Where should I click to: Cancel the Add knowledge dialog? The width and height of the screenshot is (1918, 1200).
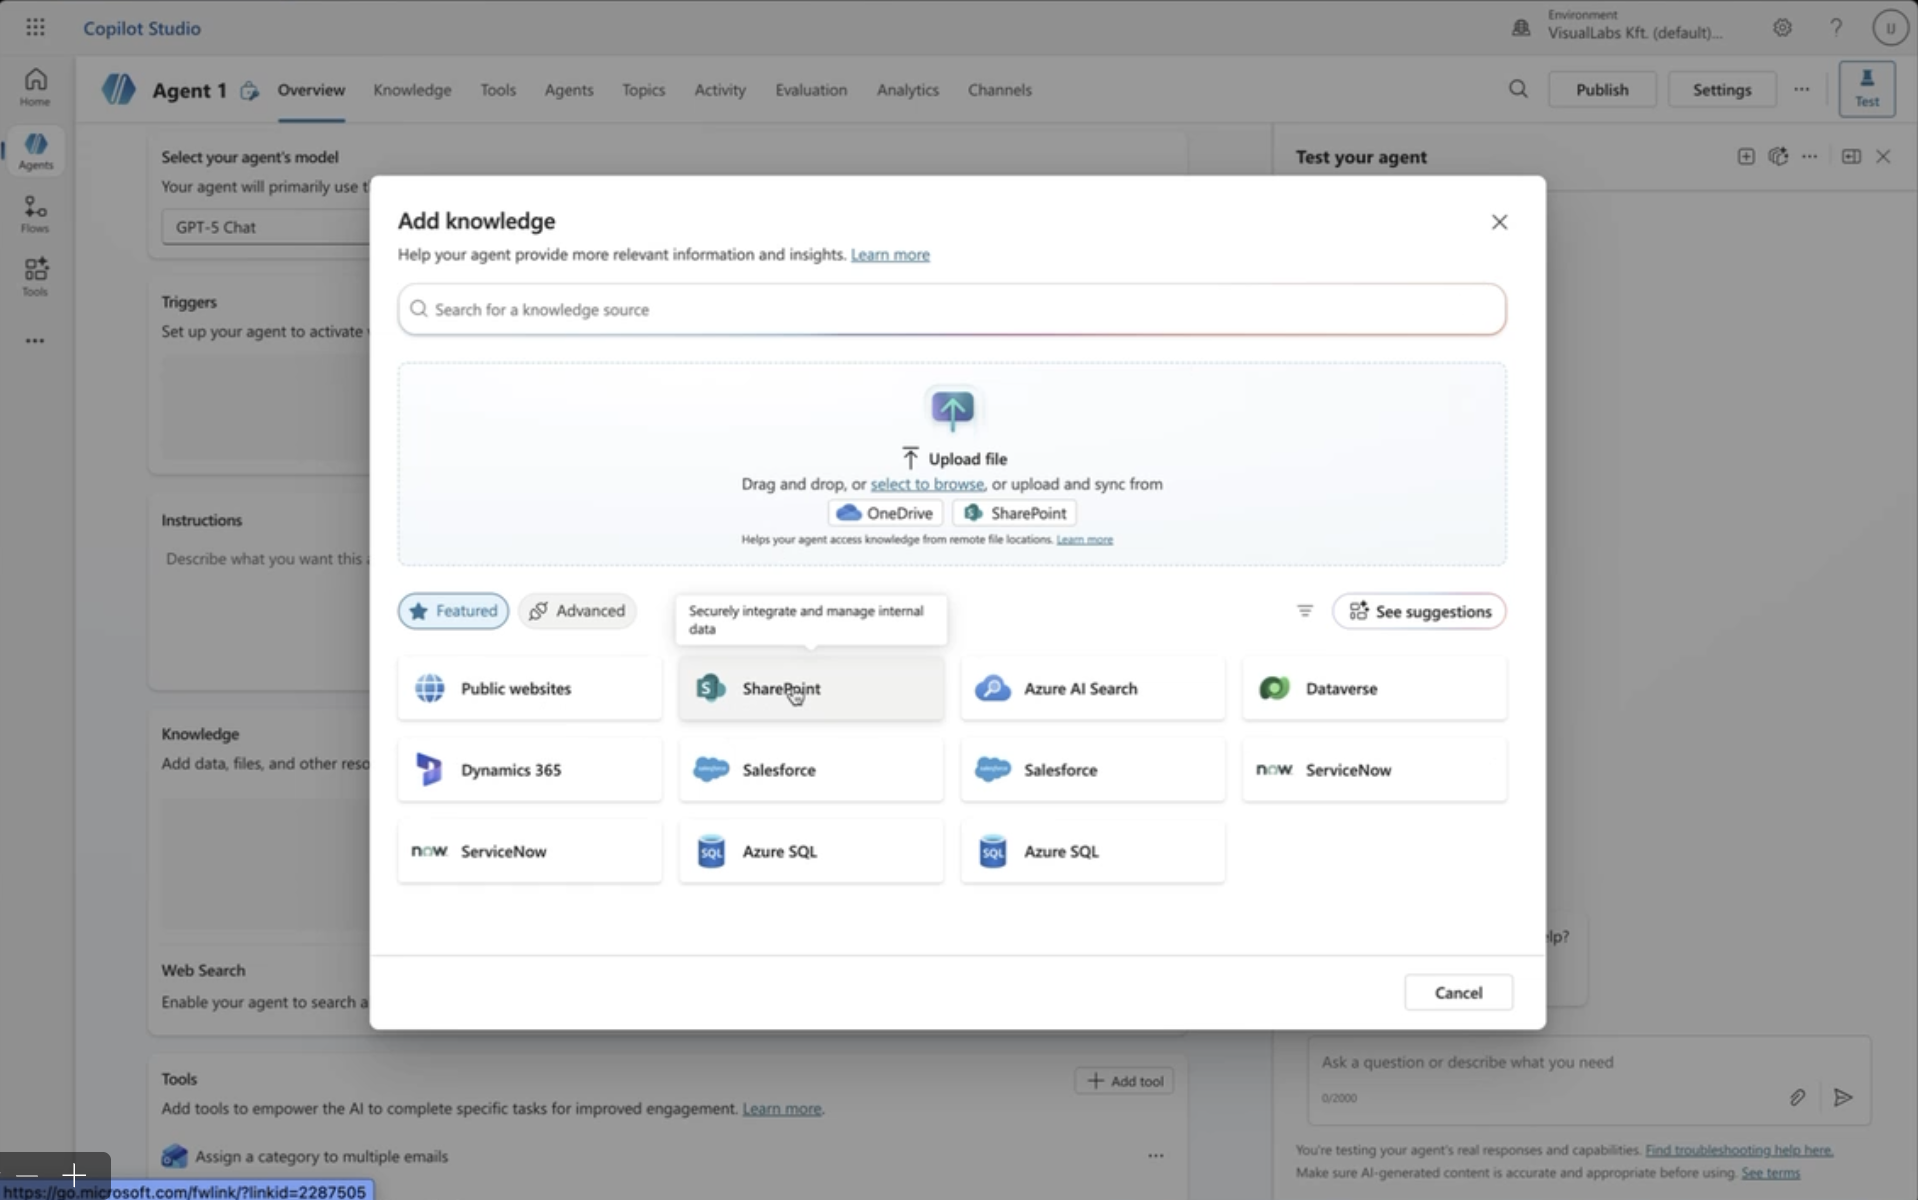click(x=1458, y=993)
